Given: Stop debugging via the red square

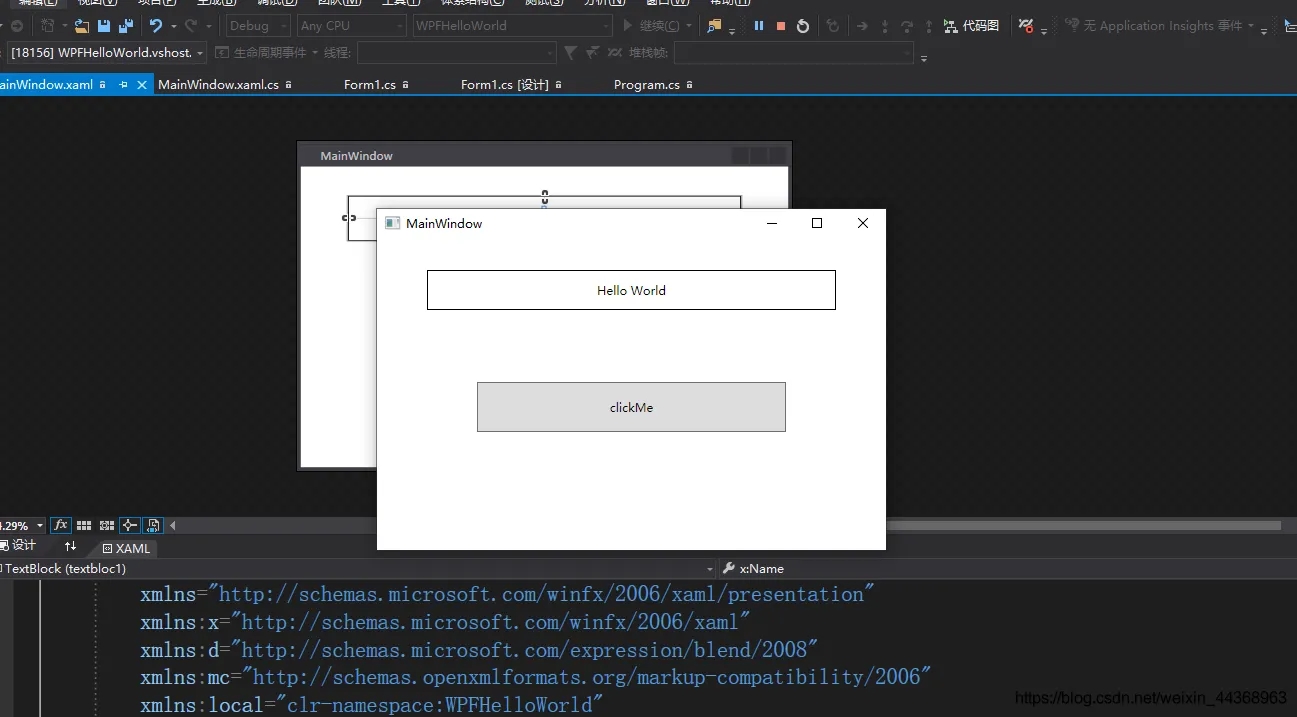Looking at the screenshot, I should (781, 26).
